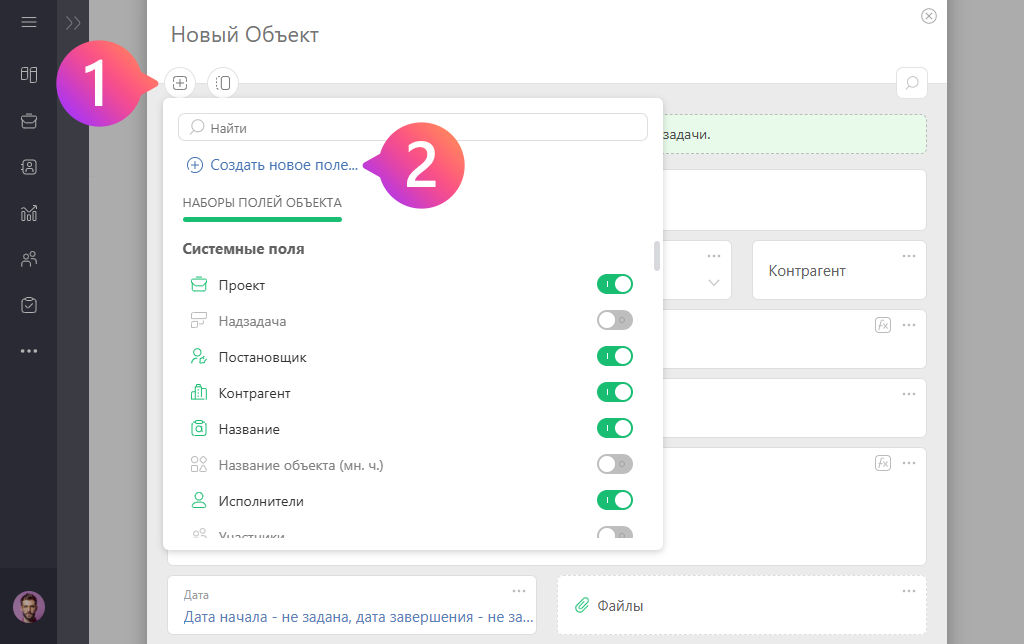Turn off the Исполнители toggle
This screenshot has height=644, width=1024.
pyautogui.click(x=615, y=500)
